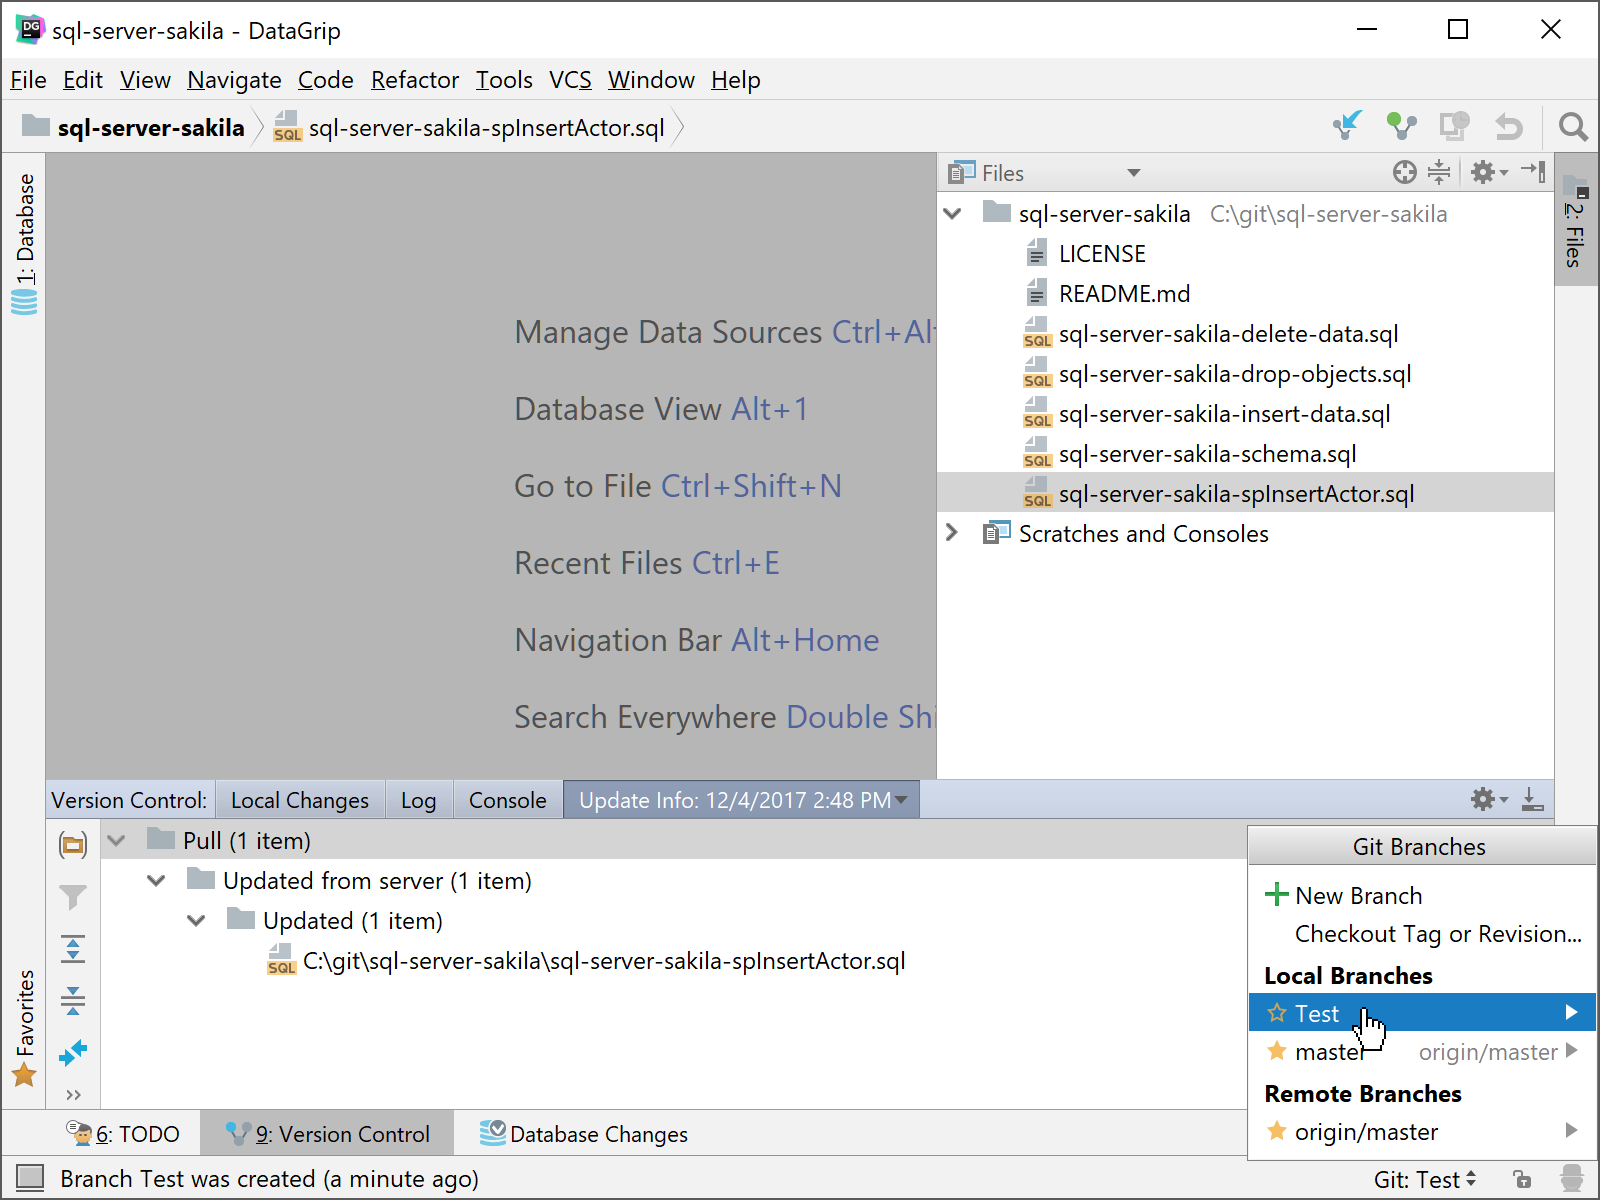Show more sidebar actions double chevron

(73, 1095)
